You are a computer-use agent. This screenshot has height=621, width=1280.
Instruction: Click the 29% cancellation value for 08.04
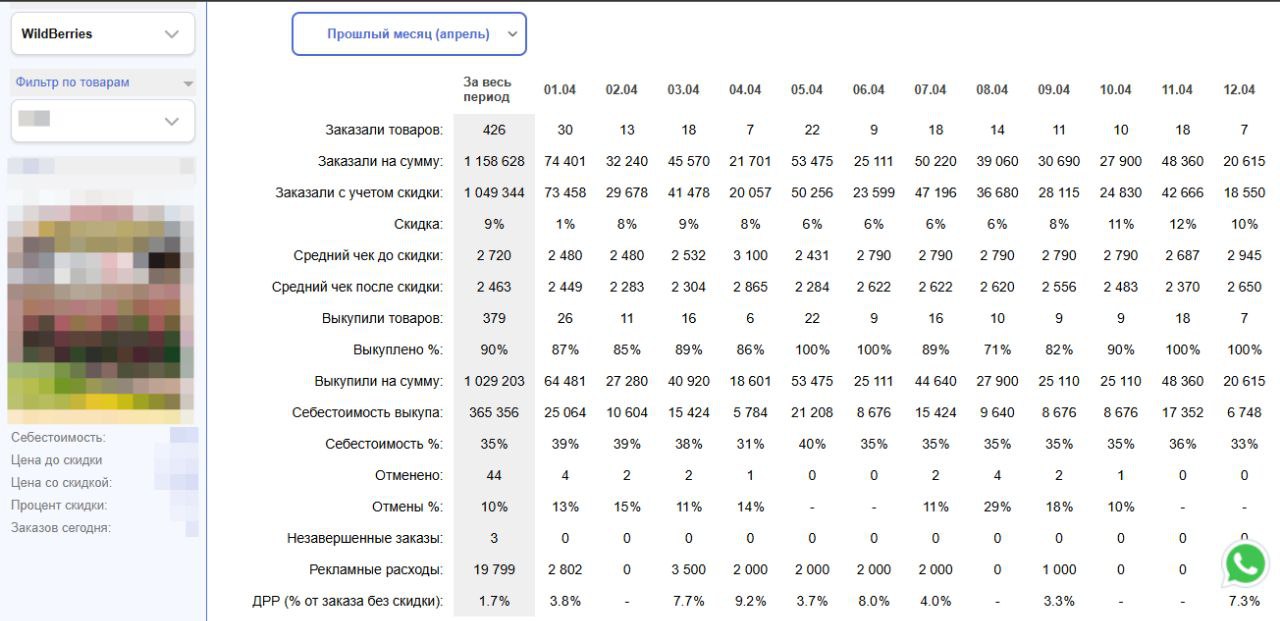click(x=997, y=507)
